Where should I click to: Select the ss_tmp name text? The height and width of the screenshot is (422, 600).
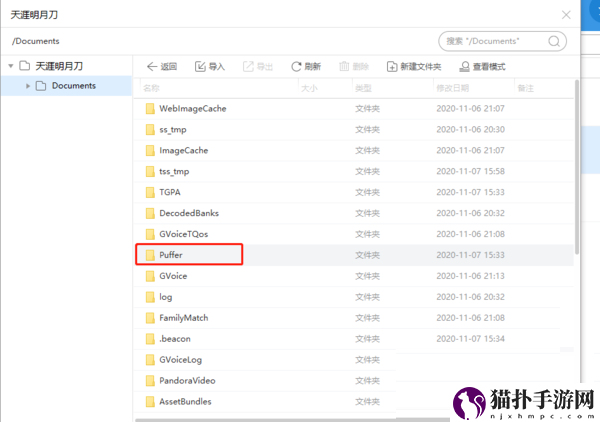173,130
